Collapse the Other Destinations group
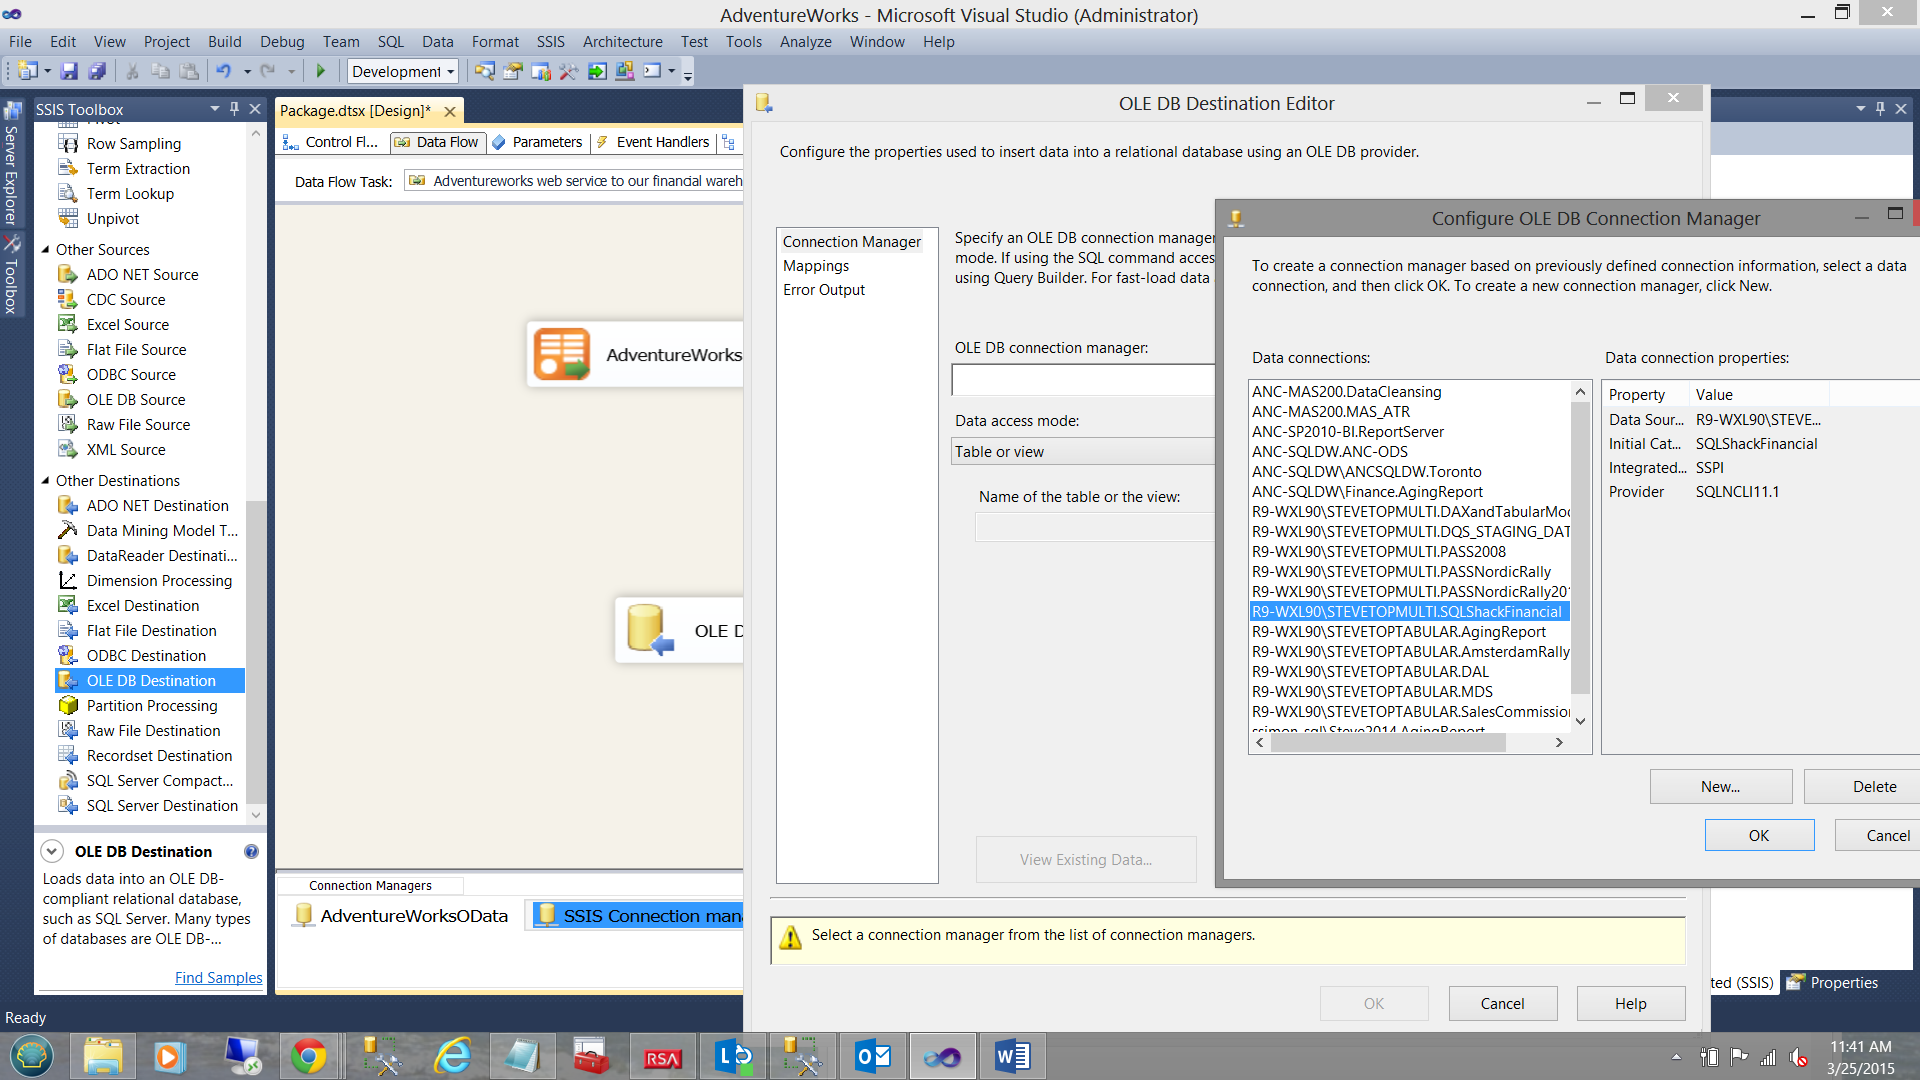 click(x=45, y=480)
